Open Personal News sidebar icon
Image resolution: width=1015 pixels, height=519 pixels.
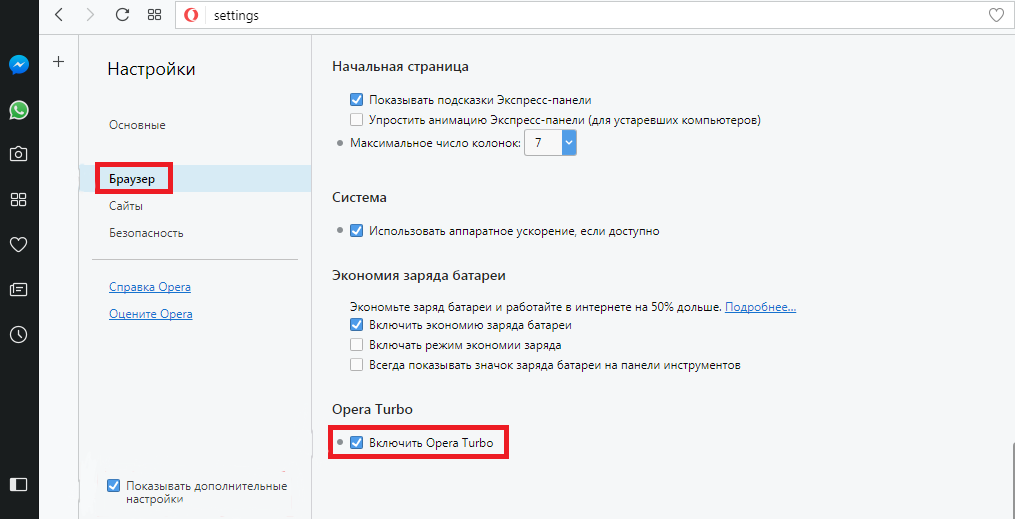pyautogui.click(x=18, y=290)
